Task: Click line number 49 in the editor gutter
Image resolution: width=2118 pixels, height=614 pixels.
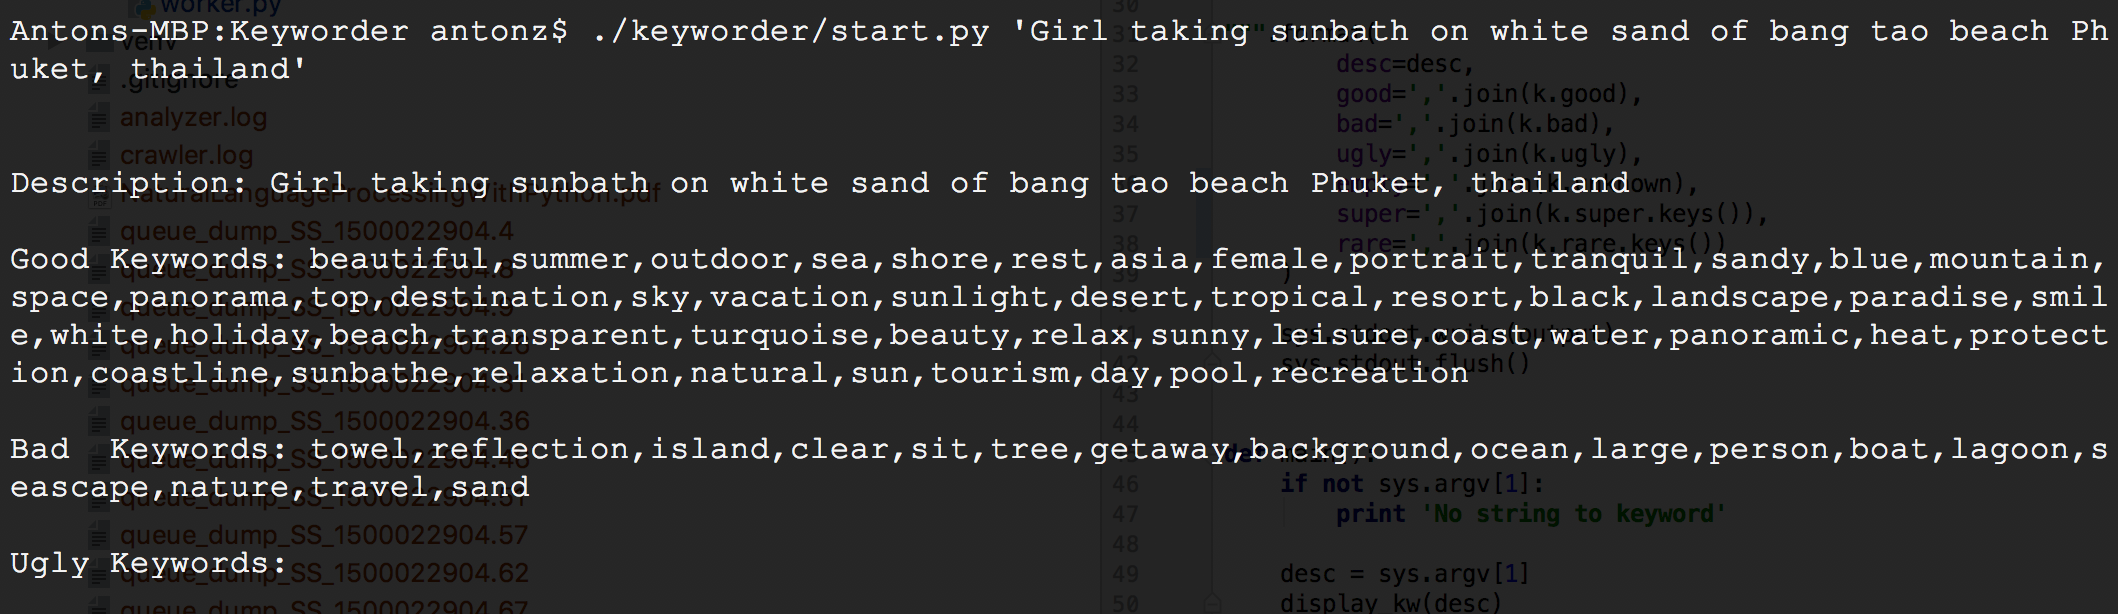Action: [1125, 574]
